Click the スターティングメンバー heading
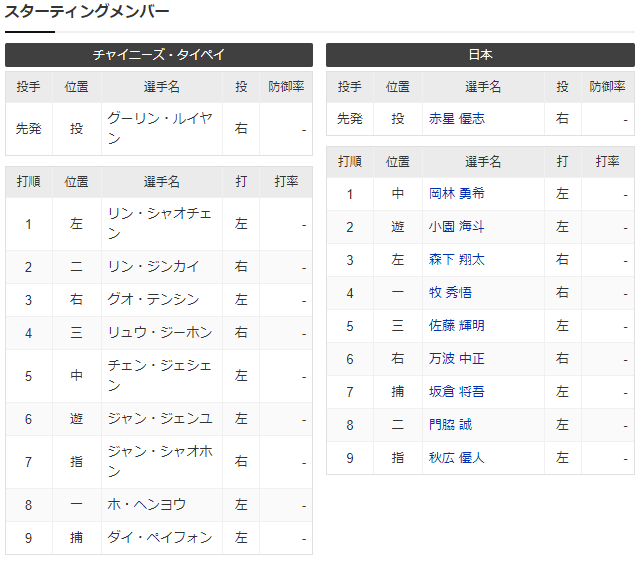 click(87, 11)
